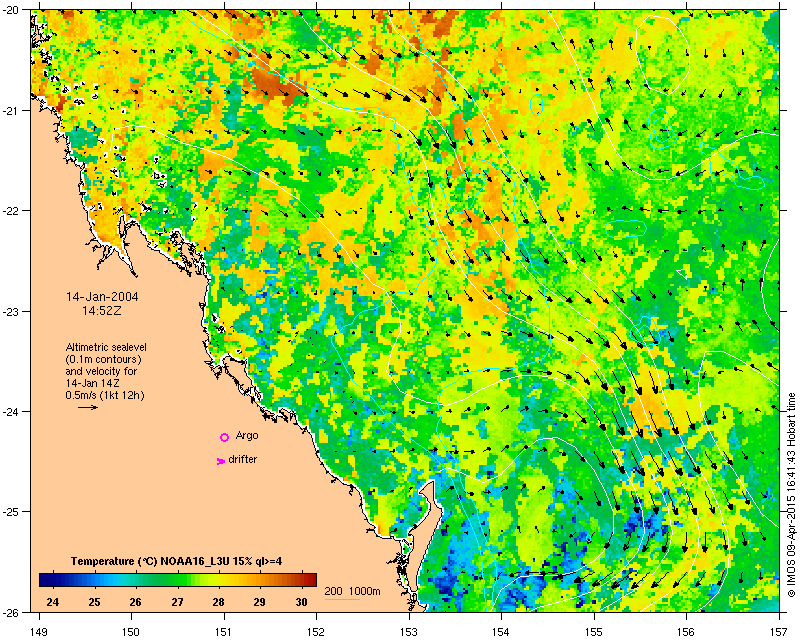Click the latitude label -21

[x=11, y=110]
